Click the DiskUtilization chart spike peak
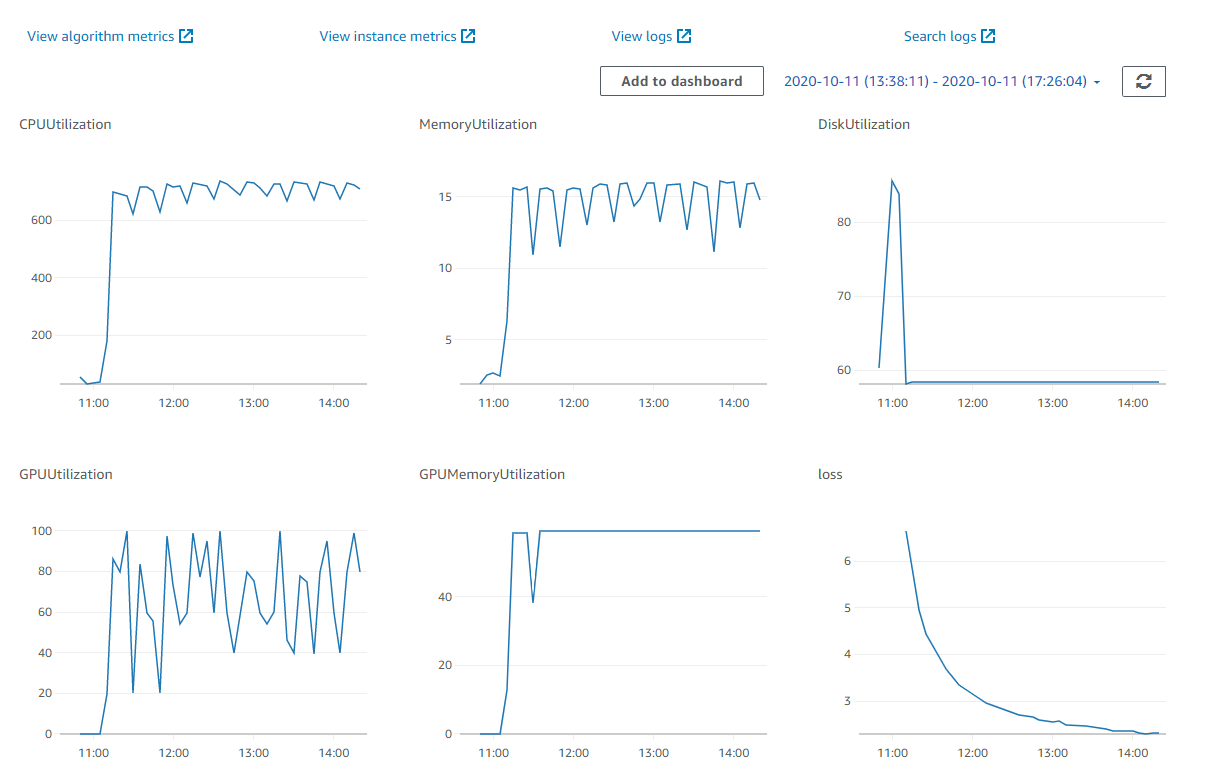This screenshot has height=777, width=1211. pyautogui.click(x=891, y=181)
